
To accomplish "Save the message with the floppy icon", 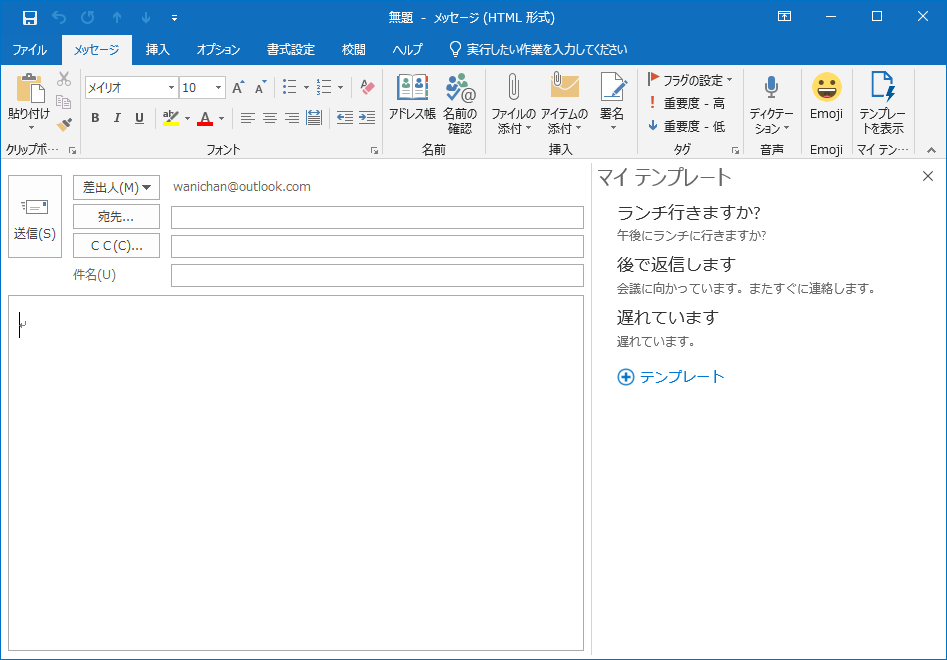I will coord(30,18).
